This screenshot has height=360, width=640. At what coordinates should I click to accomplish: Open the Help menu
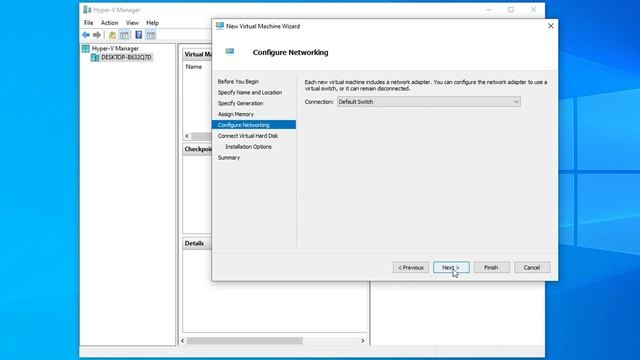[x=153, y=23]
